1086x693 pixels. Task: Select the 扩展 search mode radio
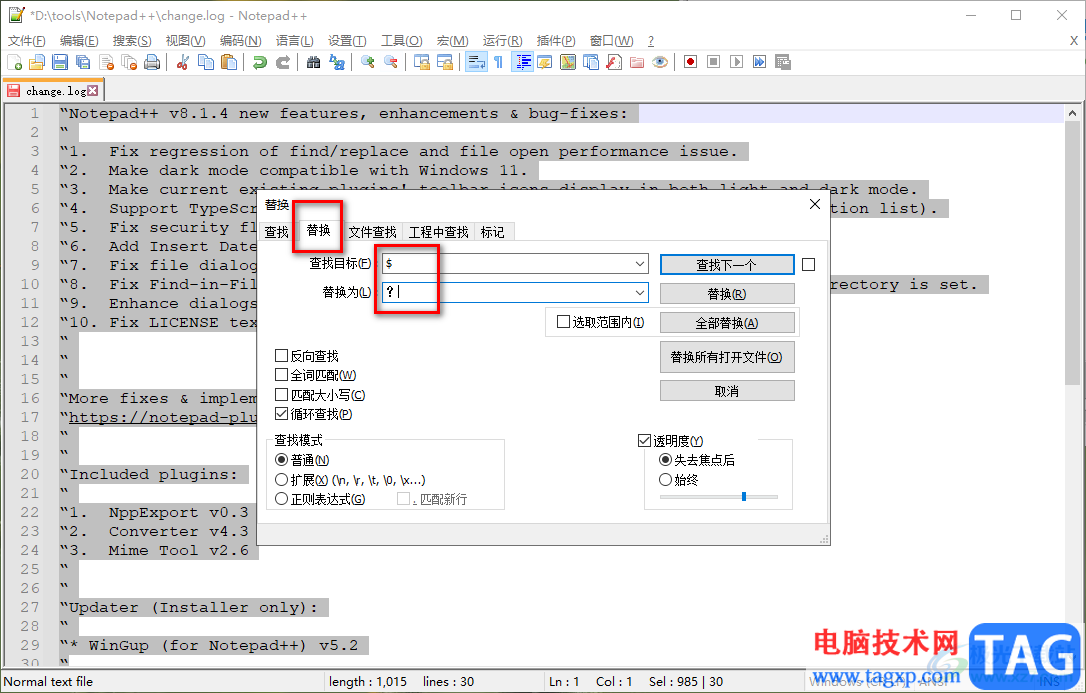[281, 479]
